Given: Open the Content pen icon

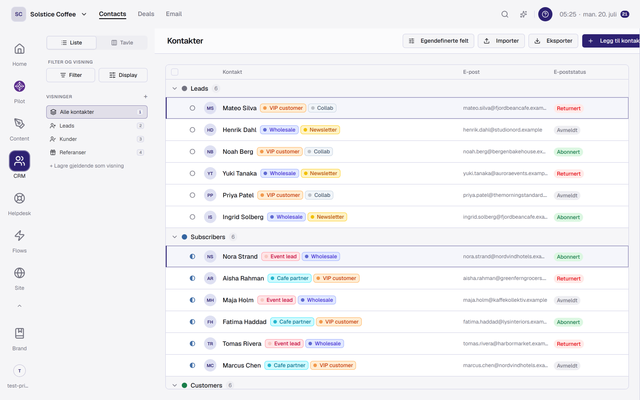Looking at the screenshot, I should coord(19,123).
